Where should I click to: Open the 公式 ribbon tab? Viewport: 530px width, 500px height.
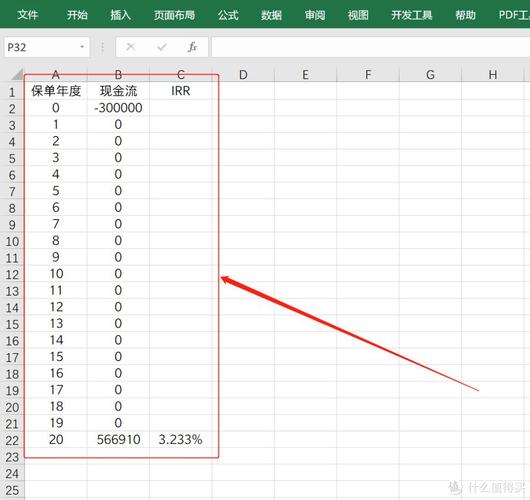(228, 15)
